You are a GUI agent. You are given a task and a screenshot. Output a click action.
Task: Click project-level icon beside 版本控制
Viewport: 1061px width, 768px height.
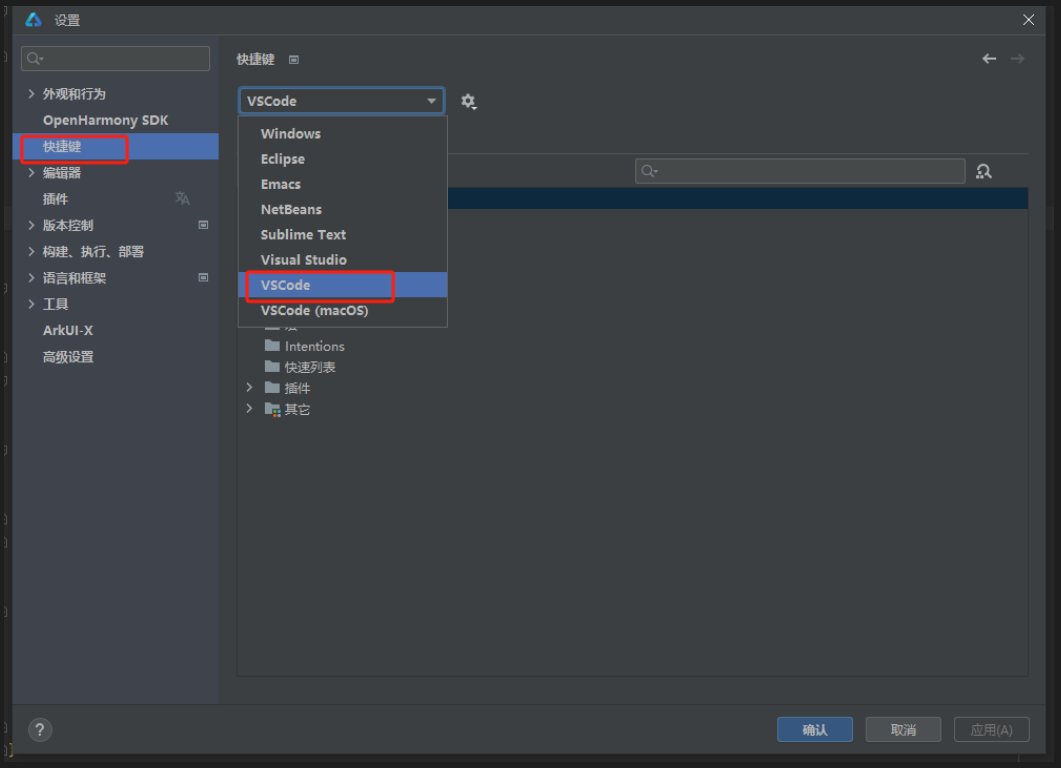pyautogui.click(x=203, y=225)
